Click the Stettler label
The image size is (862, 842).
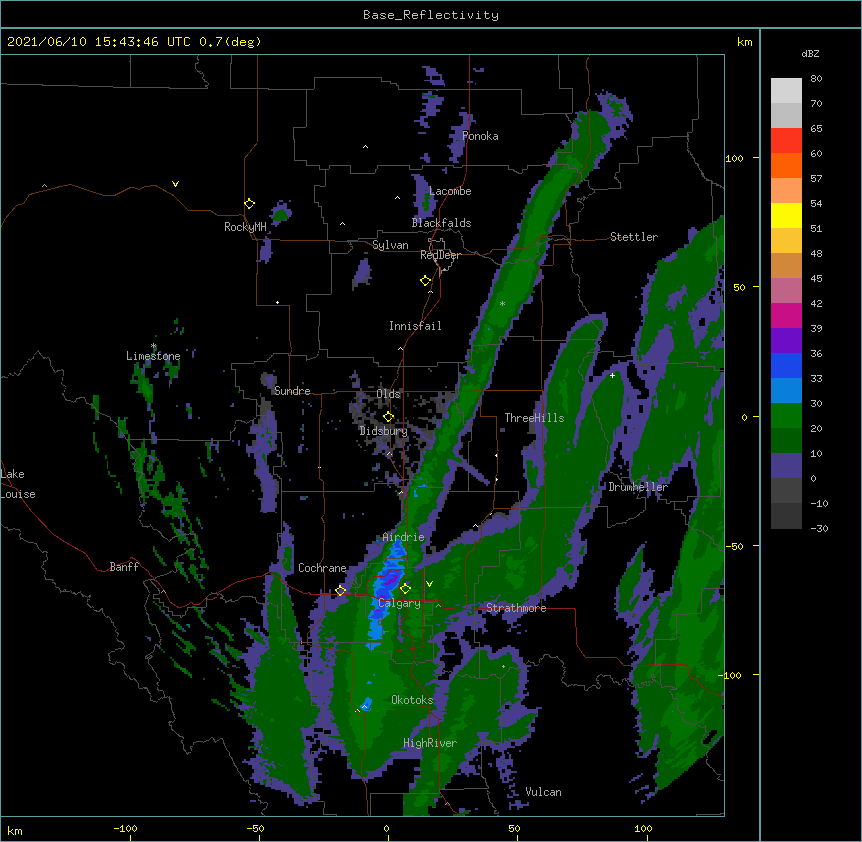[634, 237]
